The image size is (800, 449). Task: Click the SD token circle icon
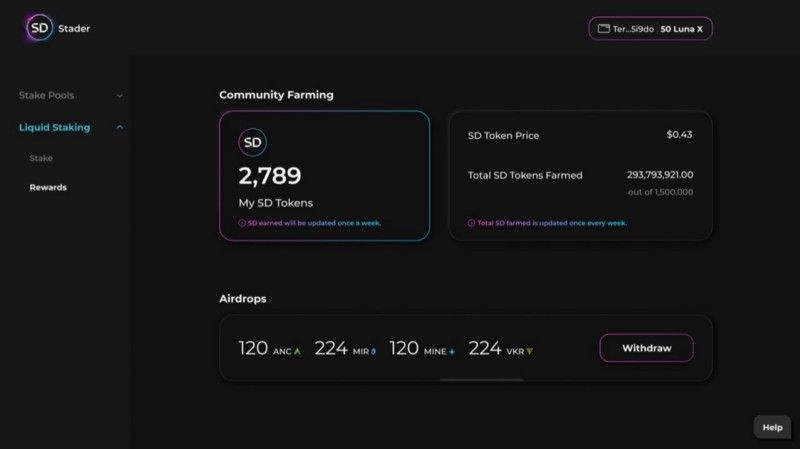pos(252,142)
